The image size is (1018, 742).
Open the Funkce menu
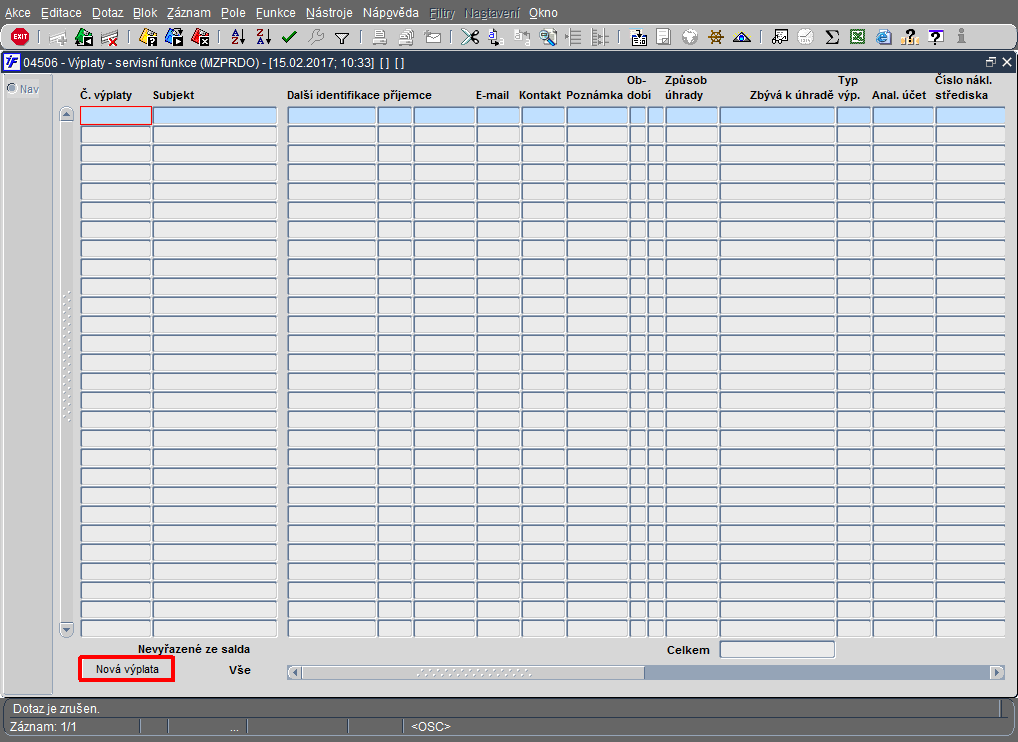[x=275, y=13]
